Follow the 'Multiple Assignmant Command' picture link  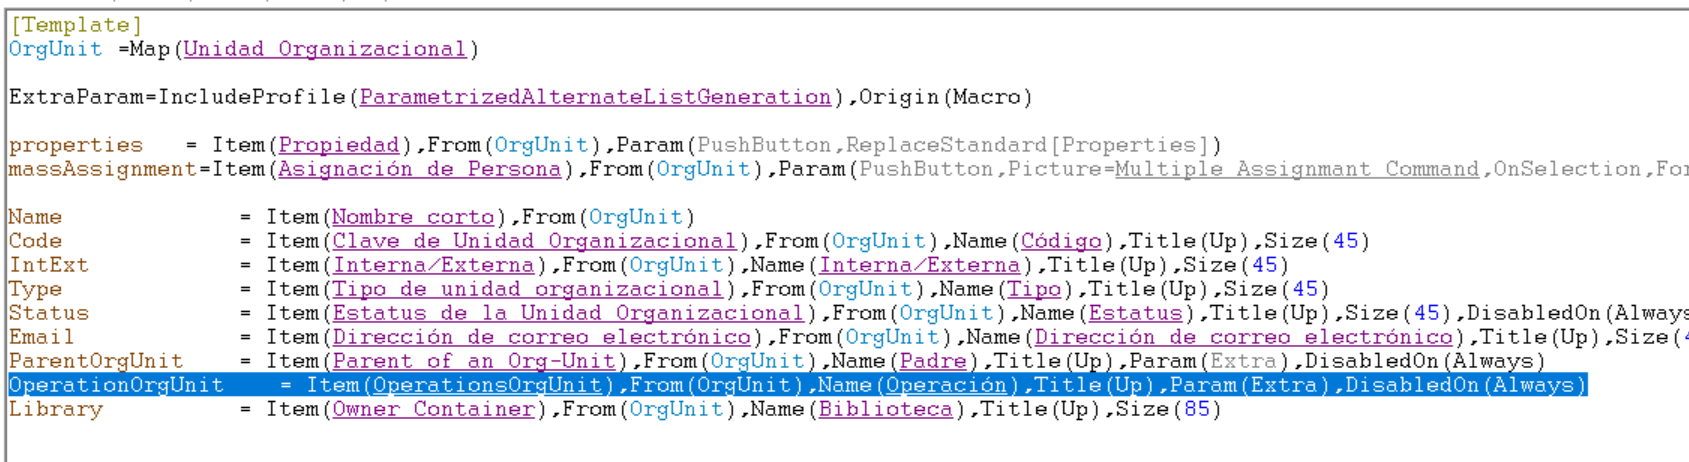1297,169
